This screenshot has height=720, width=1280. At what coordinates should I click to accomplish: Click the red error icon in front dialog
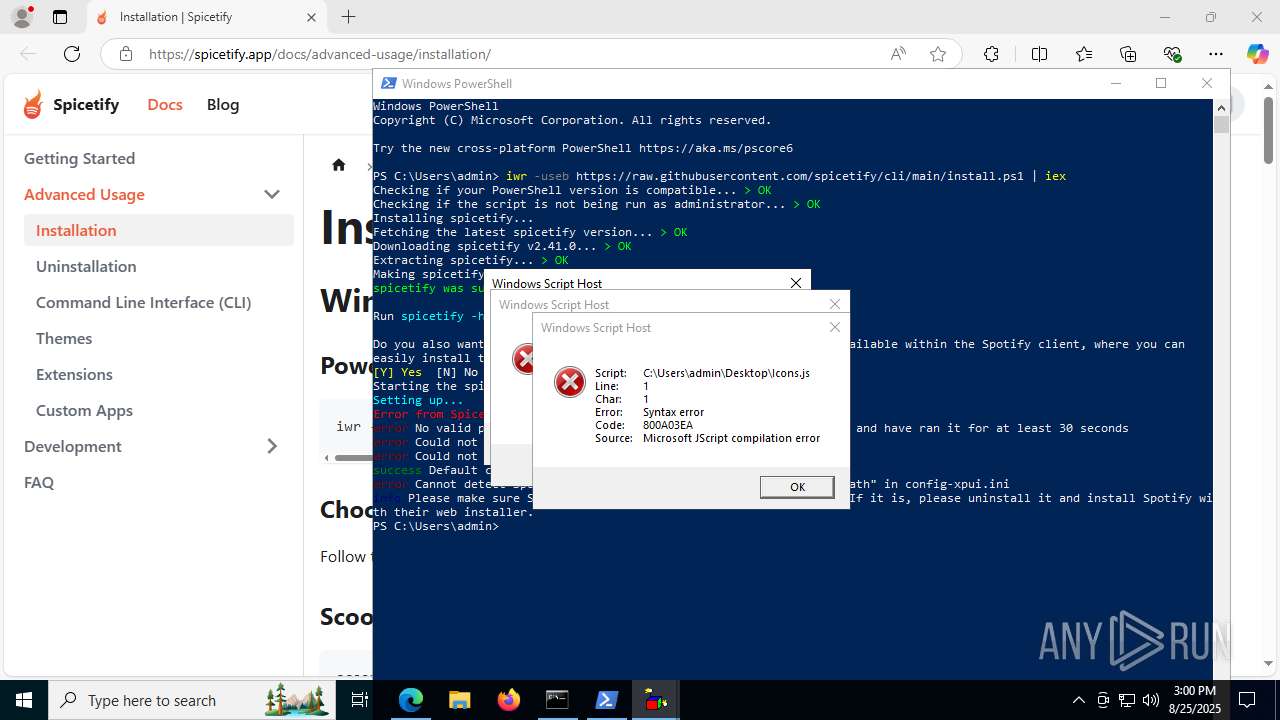(569, 381)
